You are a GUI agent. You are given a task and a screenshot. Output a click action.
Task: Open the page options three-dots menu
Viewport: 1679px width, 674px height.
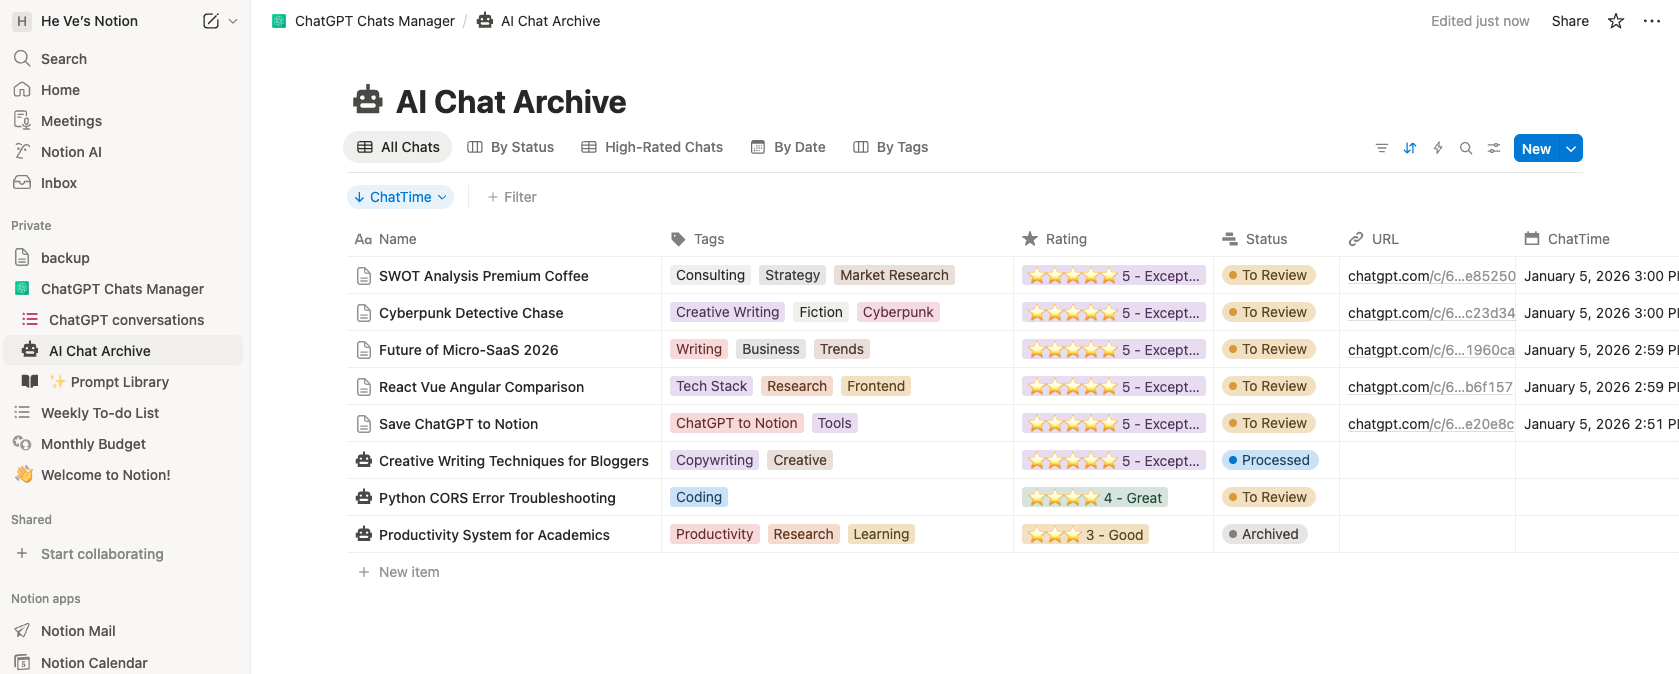[x=1652, y=21]
